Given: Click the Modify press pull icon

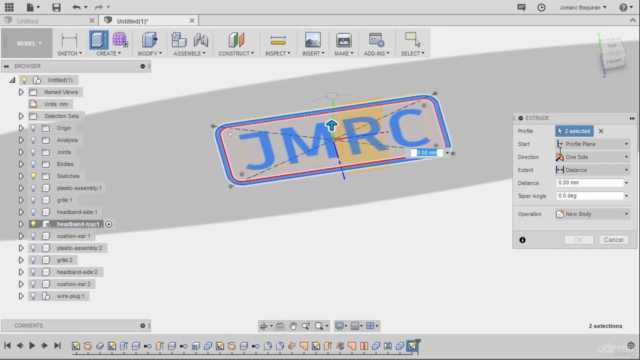Looking at the screenshot, I should pos(149,40).
